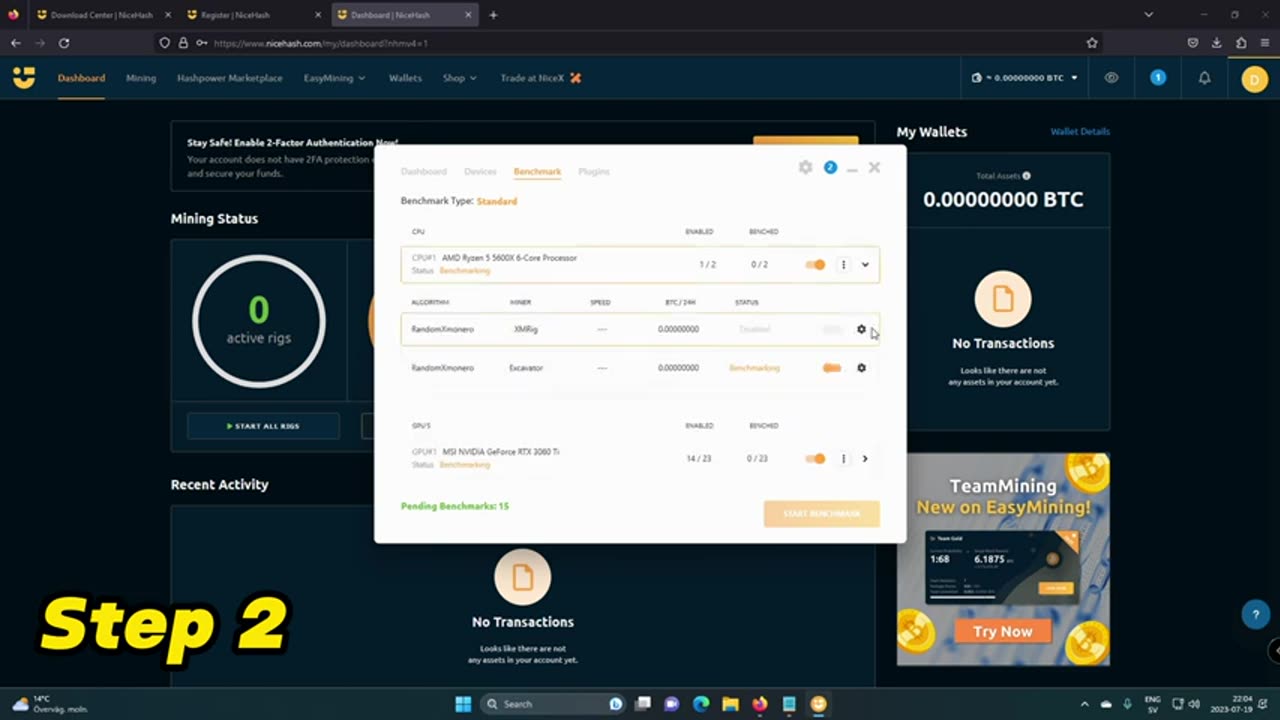Go back in the browser
The height and width of the screenshot is (720, 1280).
click(16, 43)
